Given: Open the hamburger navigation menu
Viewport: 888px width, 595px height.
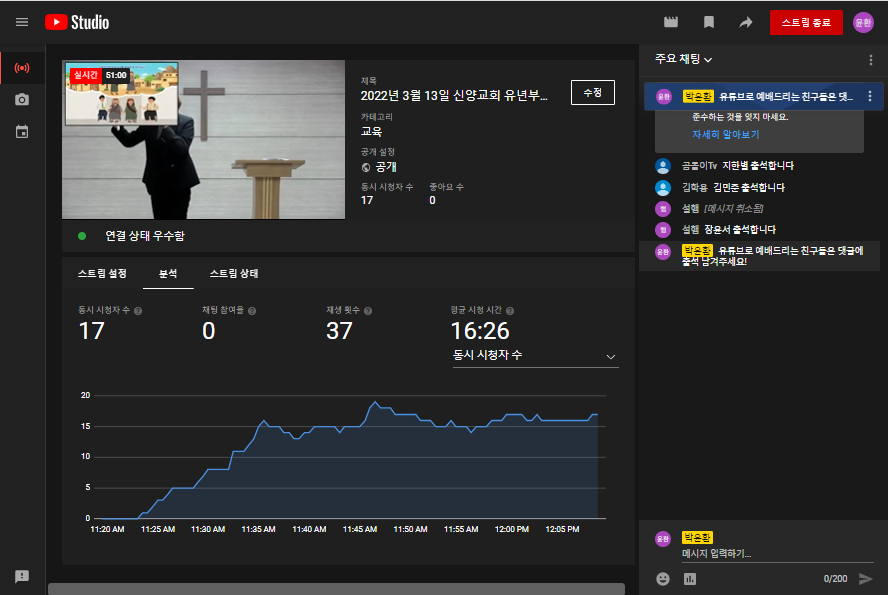Looking at the screenshot, I should tap(21, 22).
